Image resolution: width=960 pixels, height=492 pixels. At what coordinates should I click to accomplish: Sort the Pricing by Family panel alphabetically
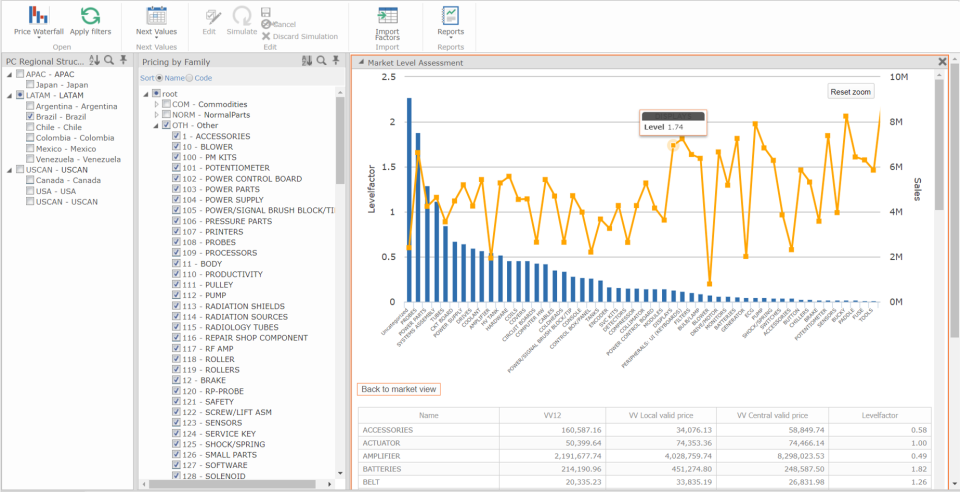[307, 61]
